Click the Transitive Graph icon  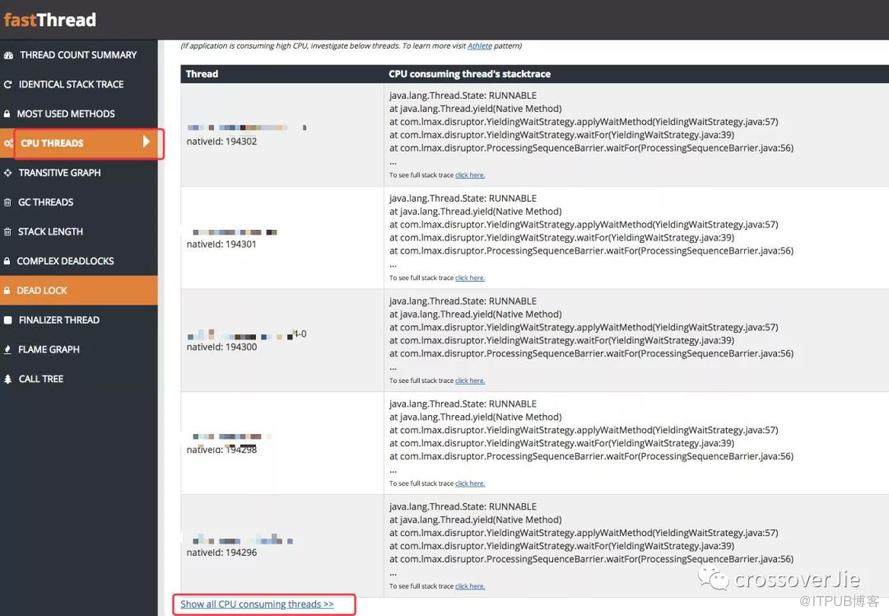pyautogui.click(x=7, y=173)
